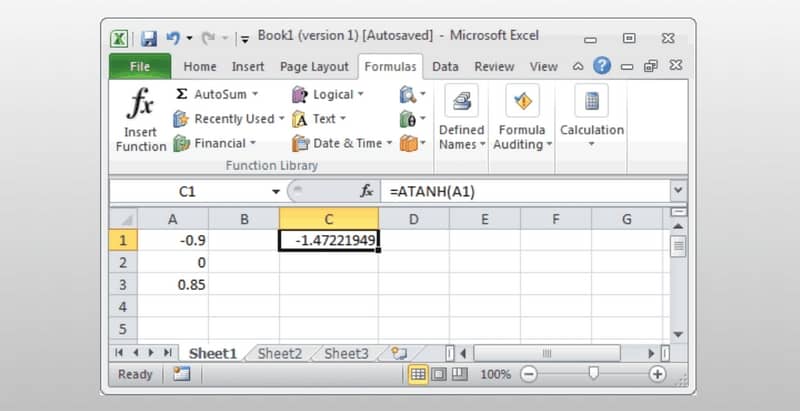Select cell A2 containing 0

pyautogui.click(x=173, y=262)
